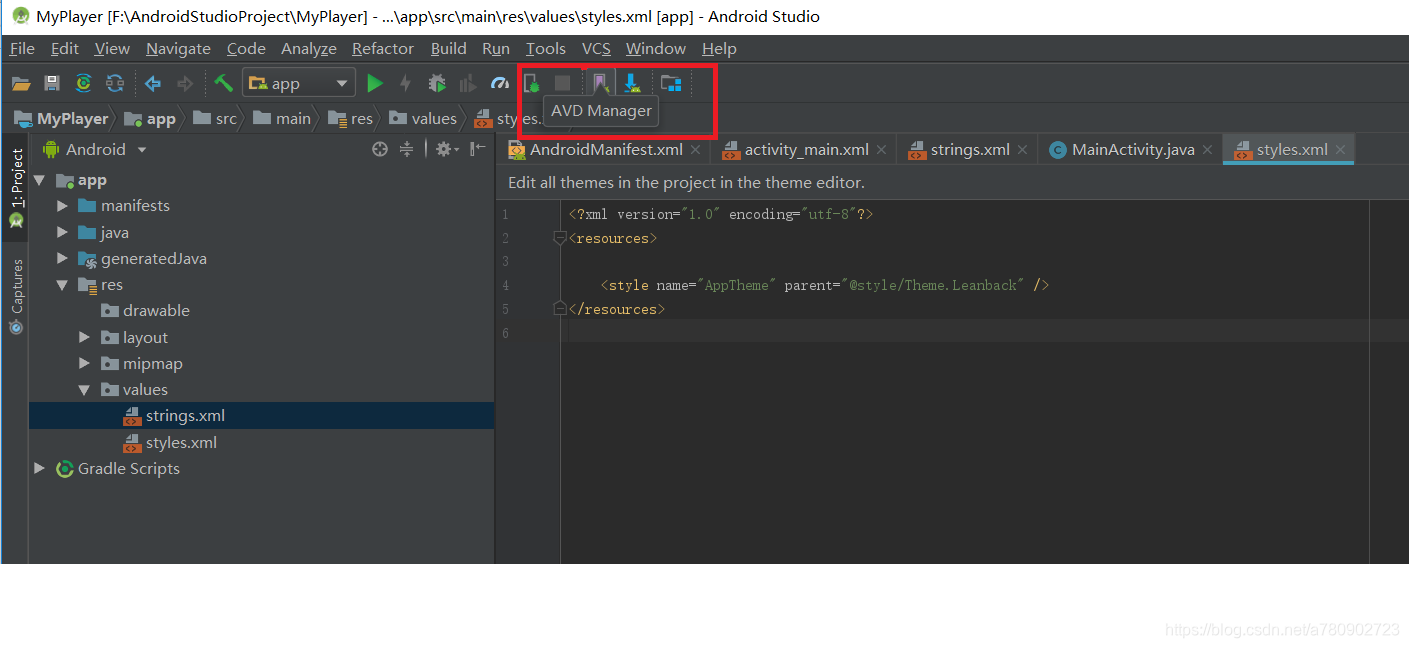Open the VCS menu
The width and height of the screenshot is (1409, 648).
tap(596, 48)
